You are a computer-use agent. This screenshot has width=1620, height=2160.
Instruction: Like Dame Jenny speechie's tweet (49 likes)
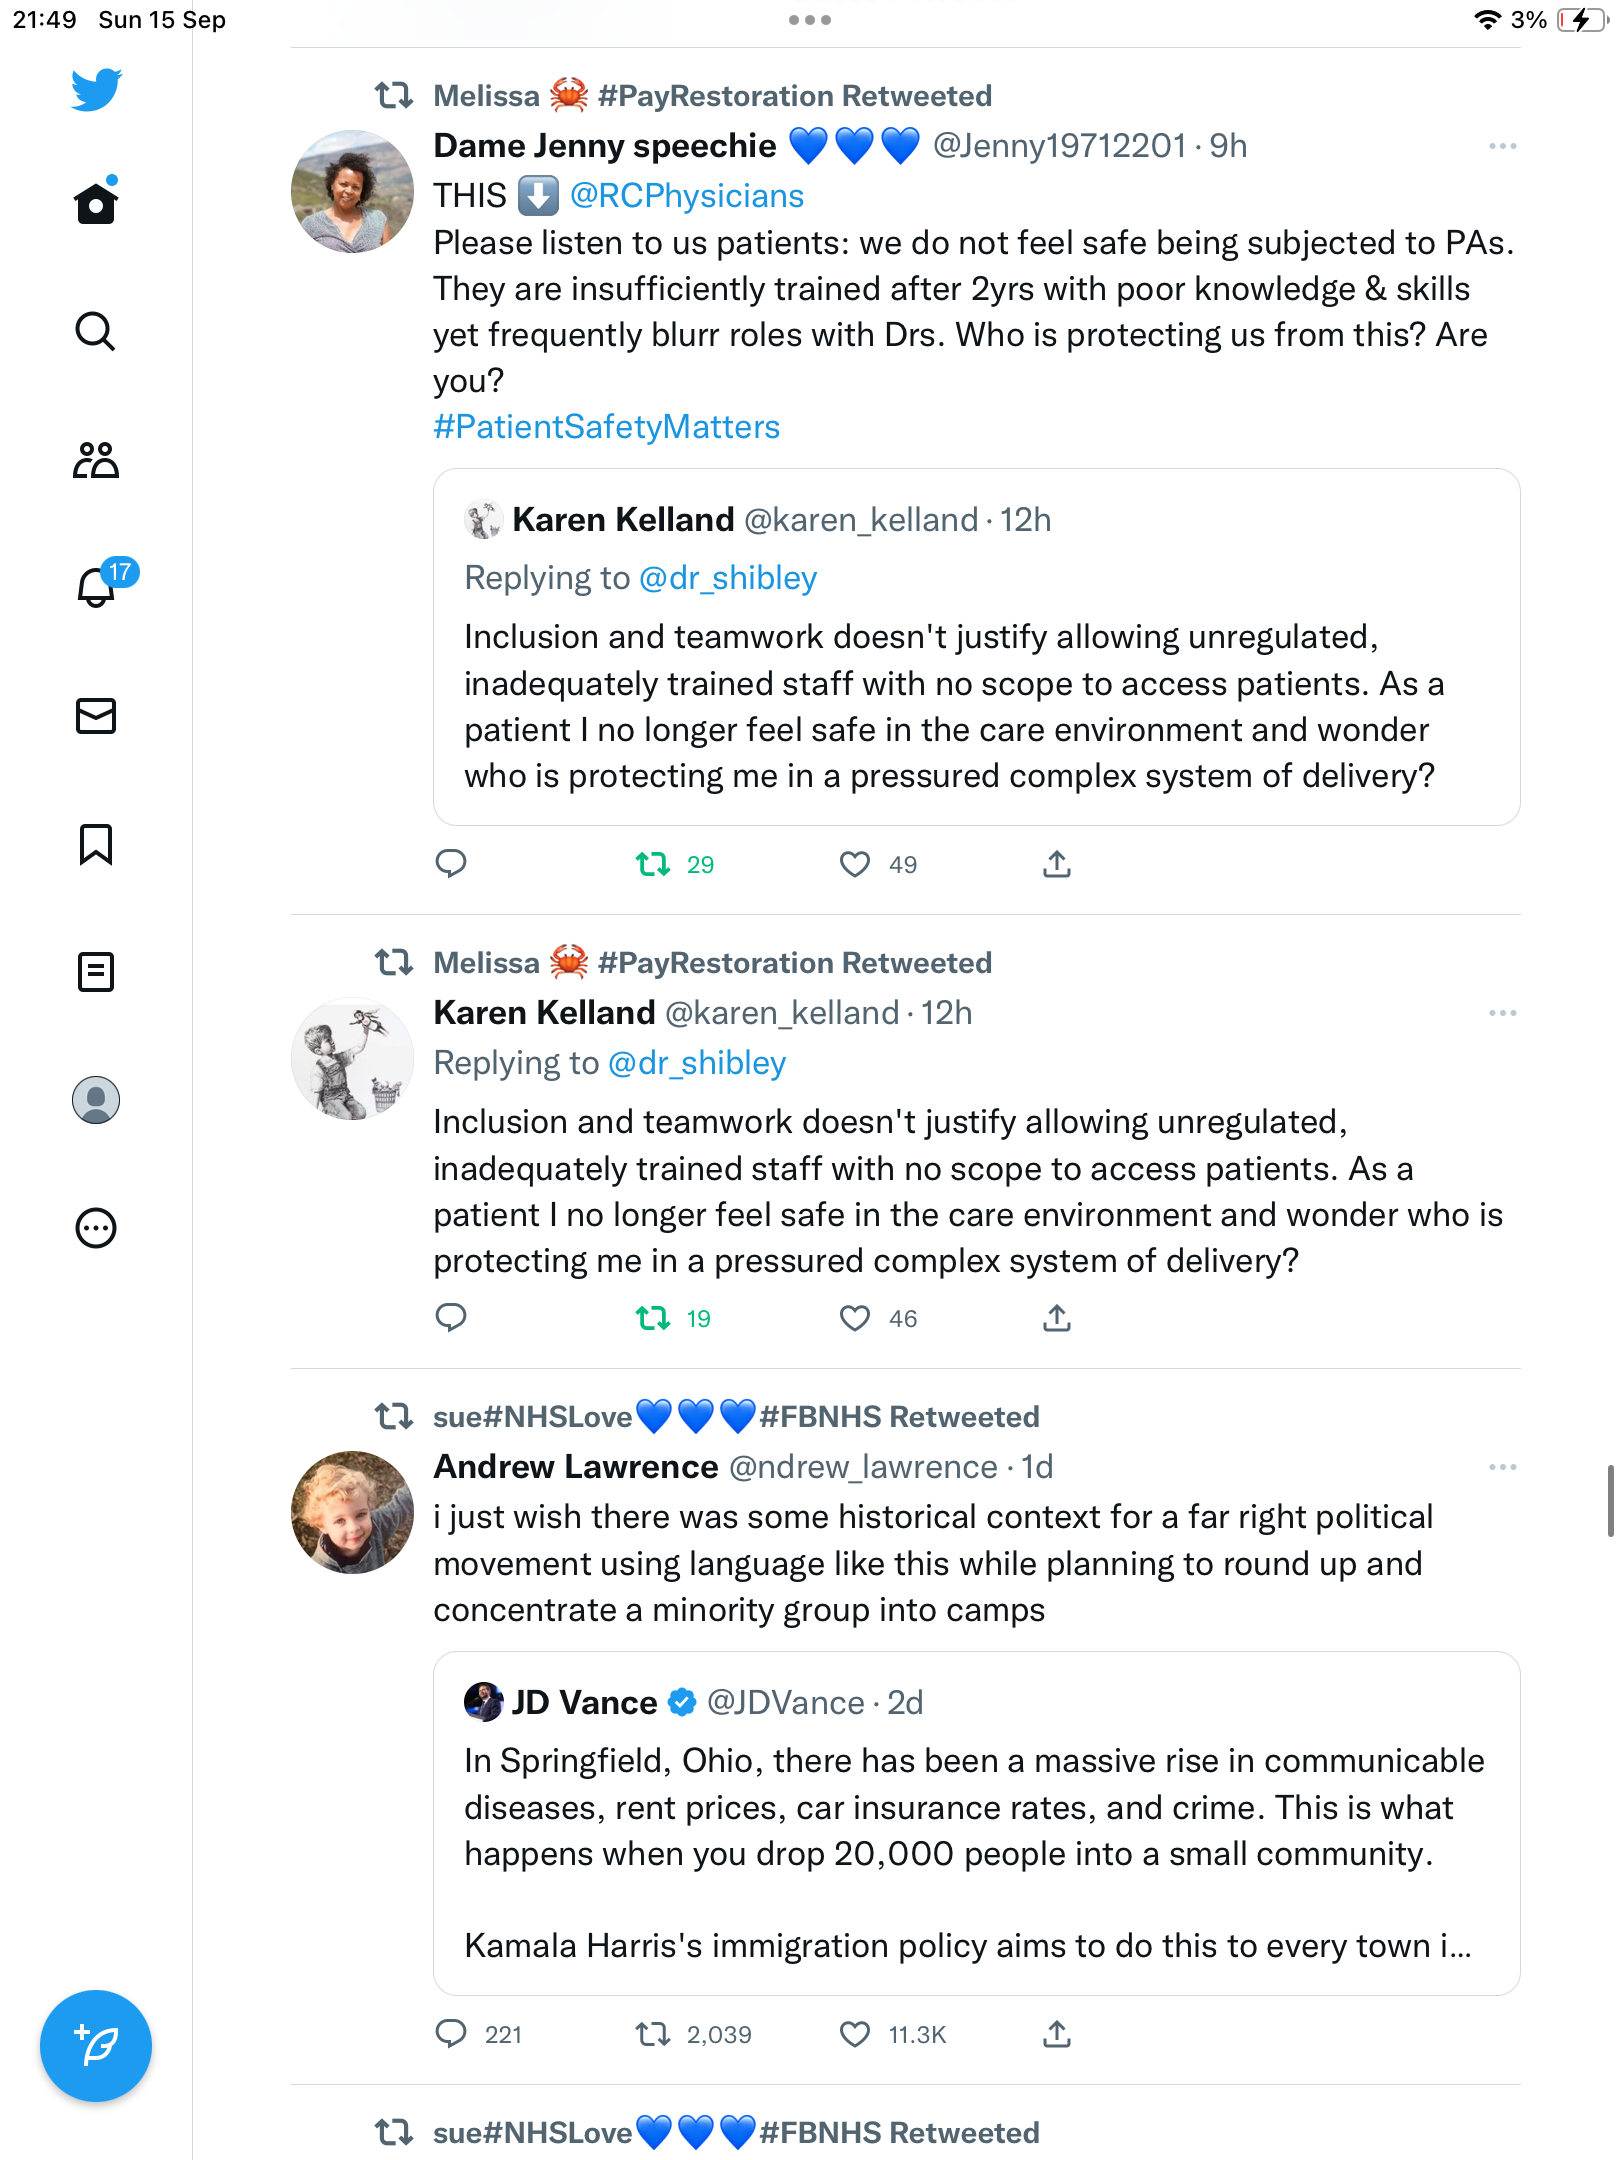tap(855, 864)
